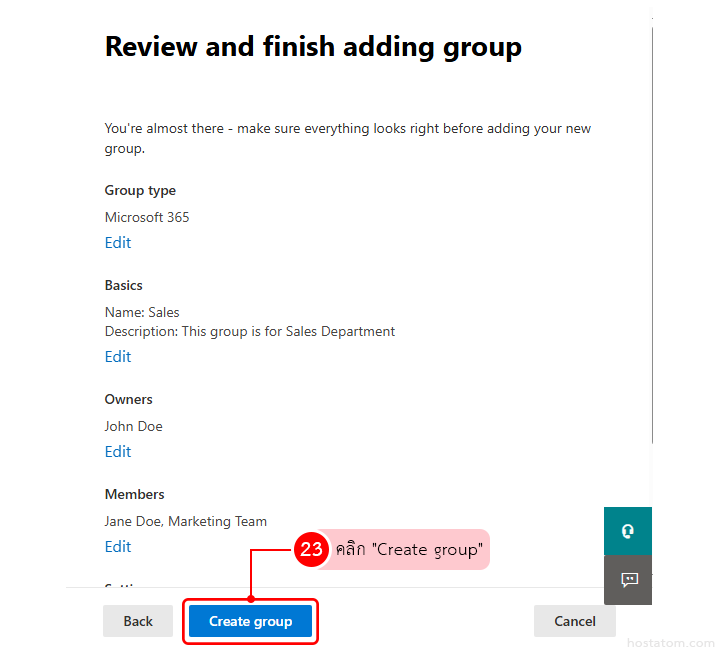
Task: Click "Jane Doe, Marketing Team" members text
Action: coord(186,521)
